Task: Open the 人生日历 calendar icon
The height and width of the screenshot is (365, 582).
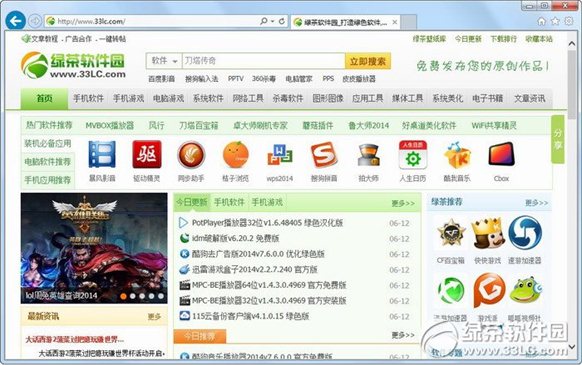Action: (413, 154)
